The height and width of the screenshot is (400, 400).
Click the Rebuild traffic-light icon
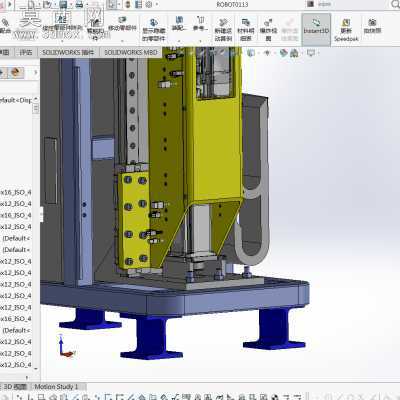tap(127, 4)
